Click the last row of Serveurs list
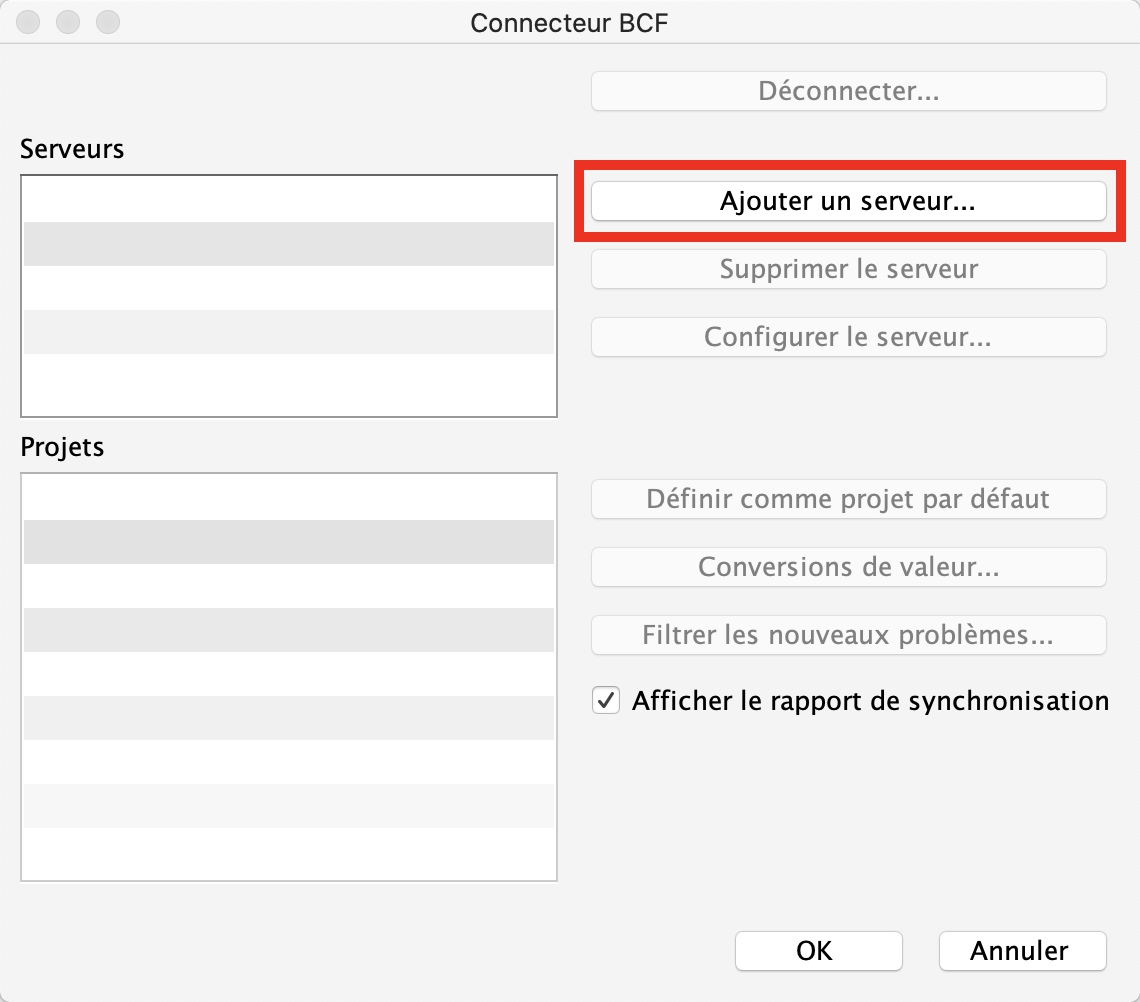 coord(289,384)
